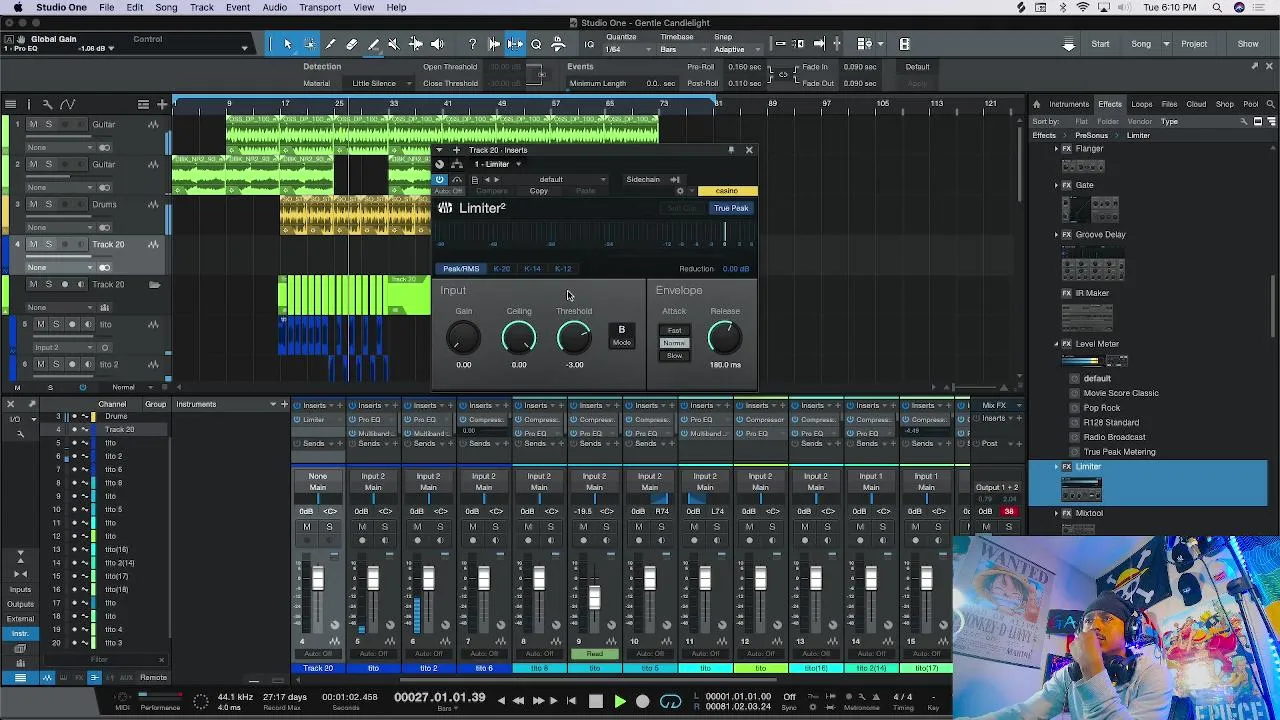Select the Range tool
Screen dimensions: 1280x720
(x=309, y=44)
